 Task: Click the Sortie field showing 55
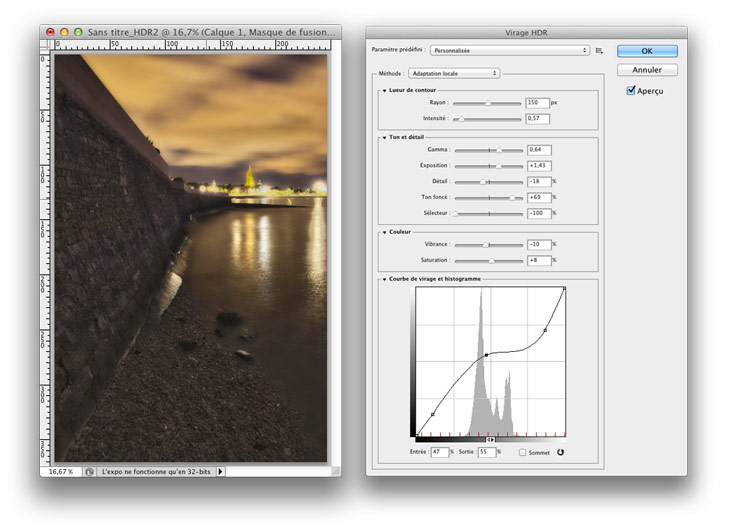coord(487,452)
